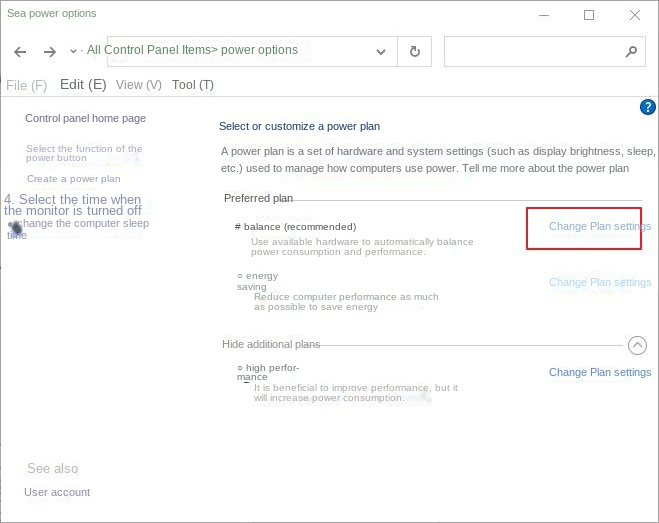
Task: Click Create a power plan link
Action: [73, 179]
